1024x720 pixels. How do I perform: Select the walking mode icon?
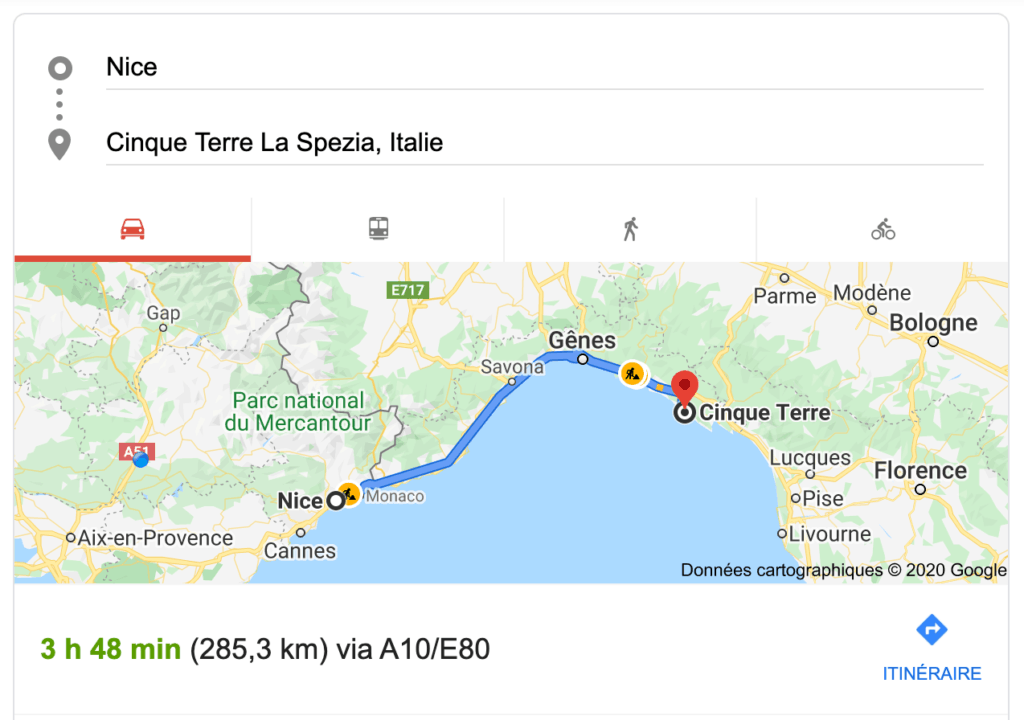(630, 229)
